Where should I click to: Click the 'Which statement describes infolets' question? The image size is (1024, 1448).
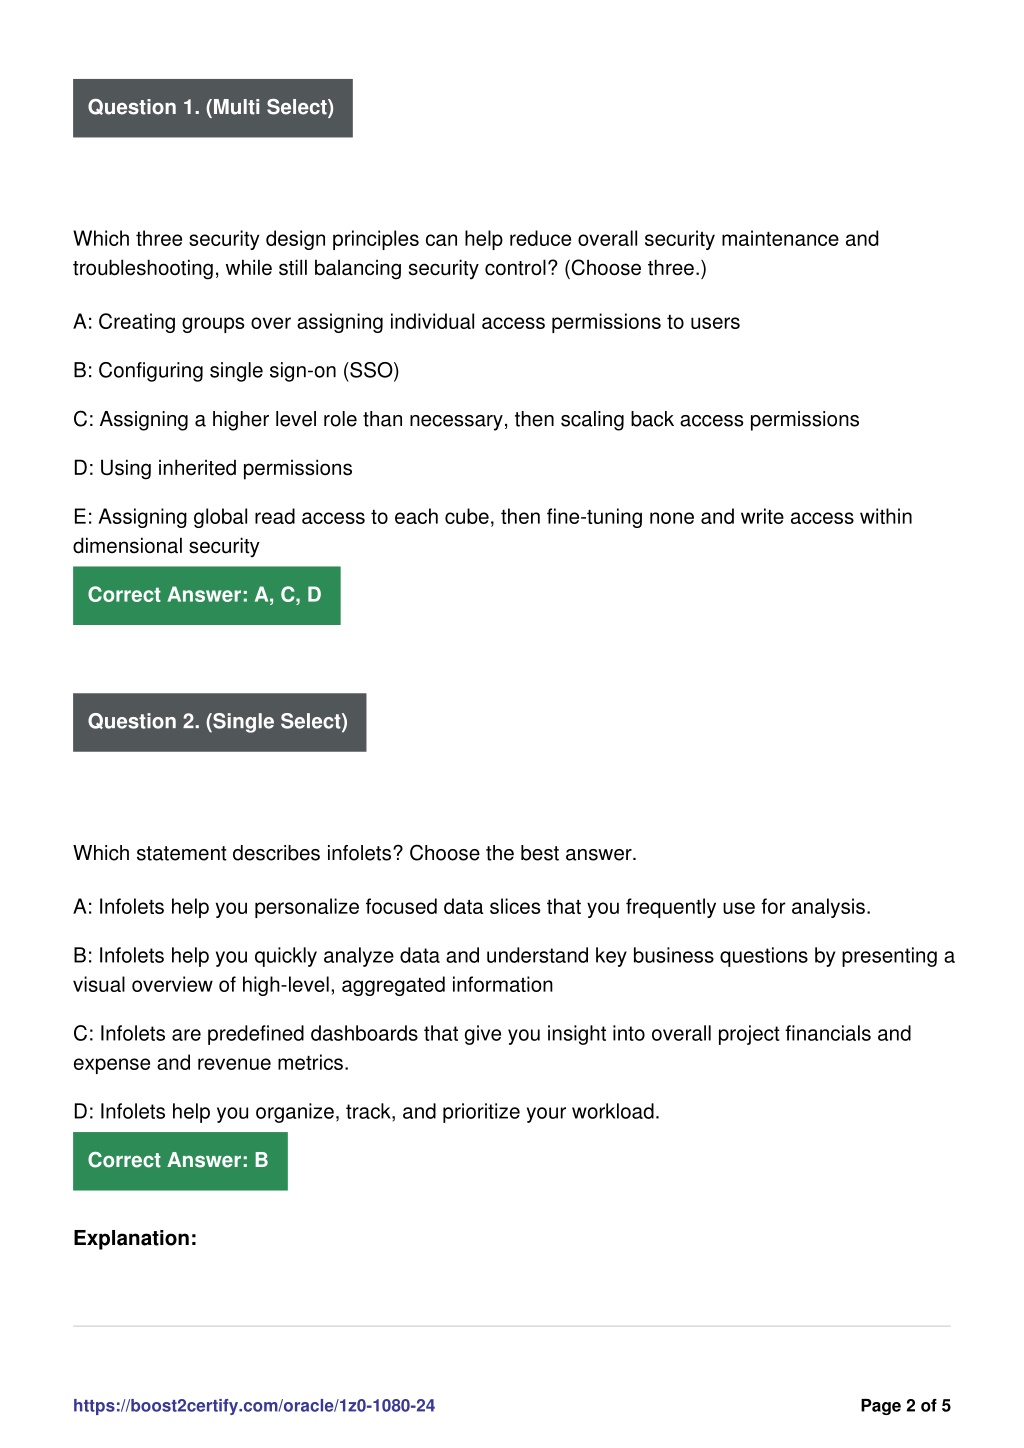[x=355, y=853]
